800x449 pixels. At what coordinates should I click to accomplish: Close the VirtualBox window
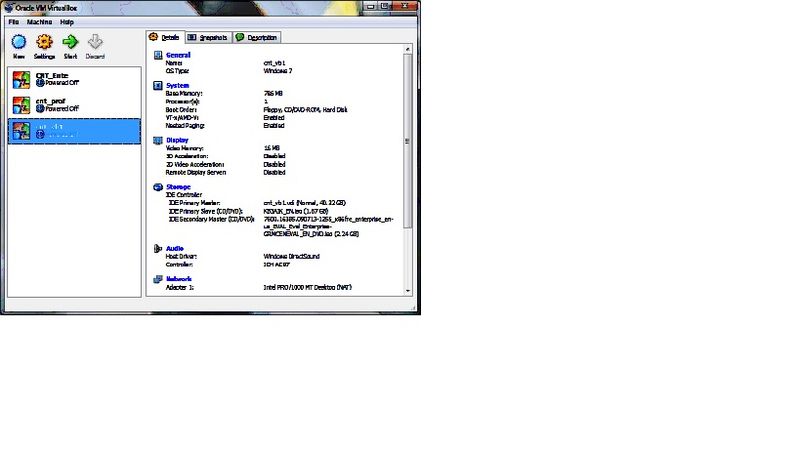pos(405,6)
